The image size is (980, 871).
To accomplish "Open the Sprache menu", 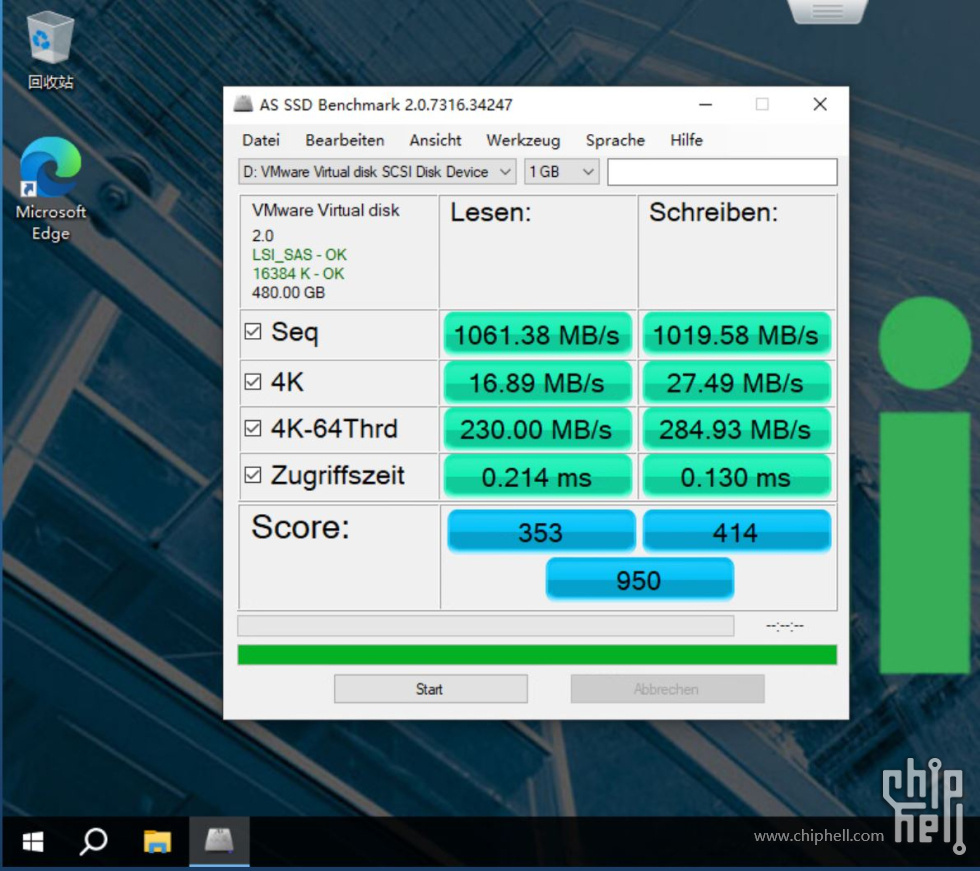I will [615, 140].
